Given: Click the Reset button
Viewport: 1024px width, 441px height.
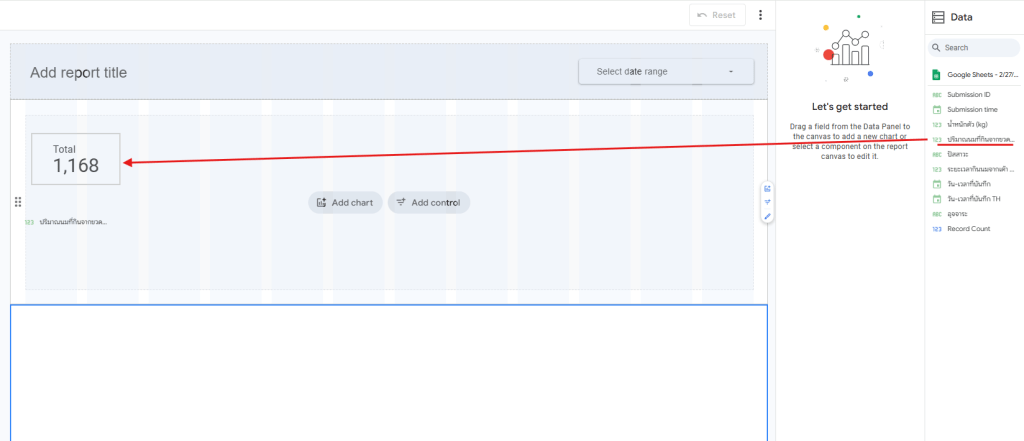Looking at the screenshot, I should 717,15.
